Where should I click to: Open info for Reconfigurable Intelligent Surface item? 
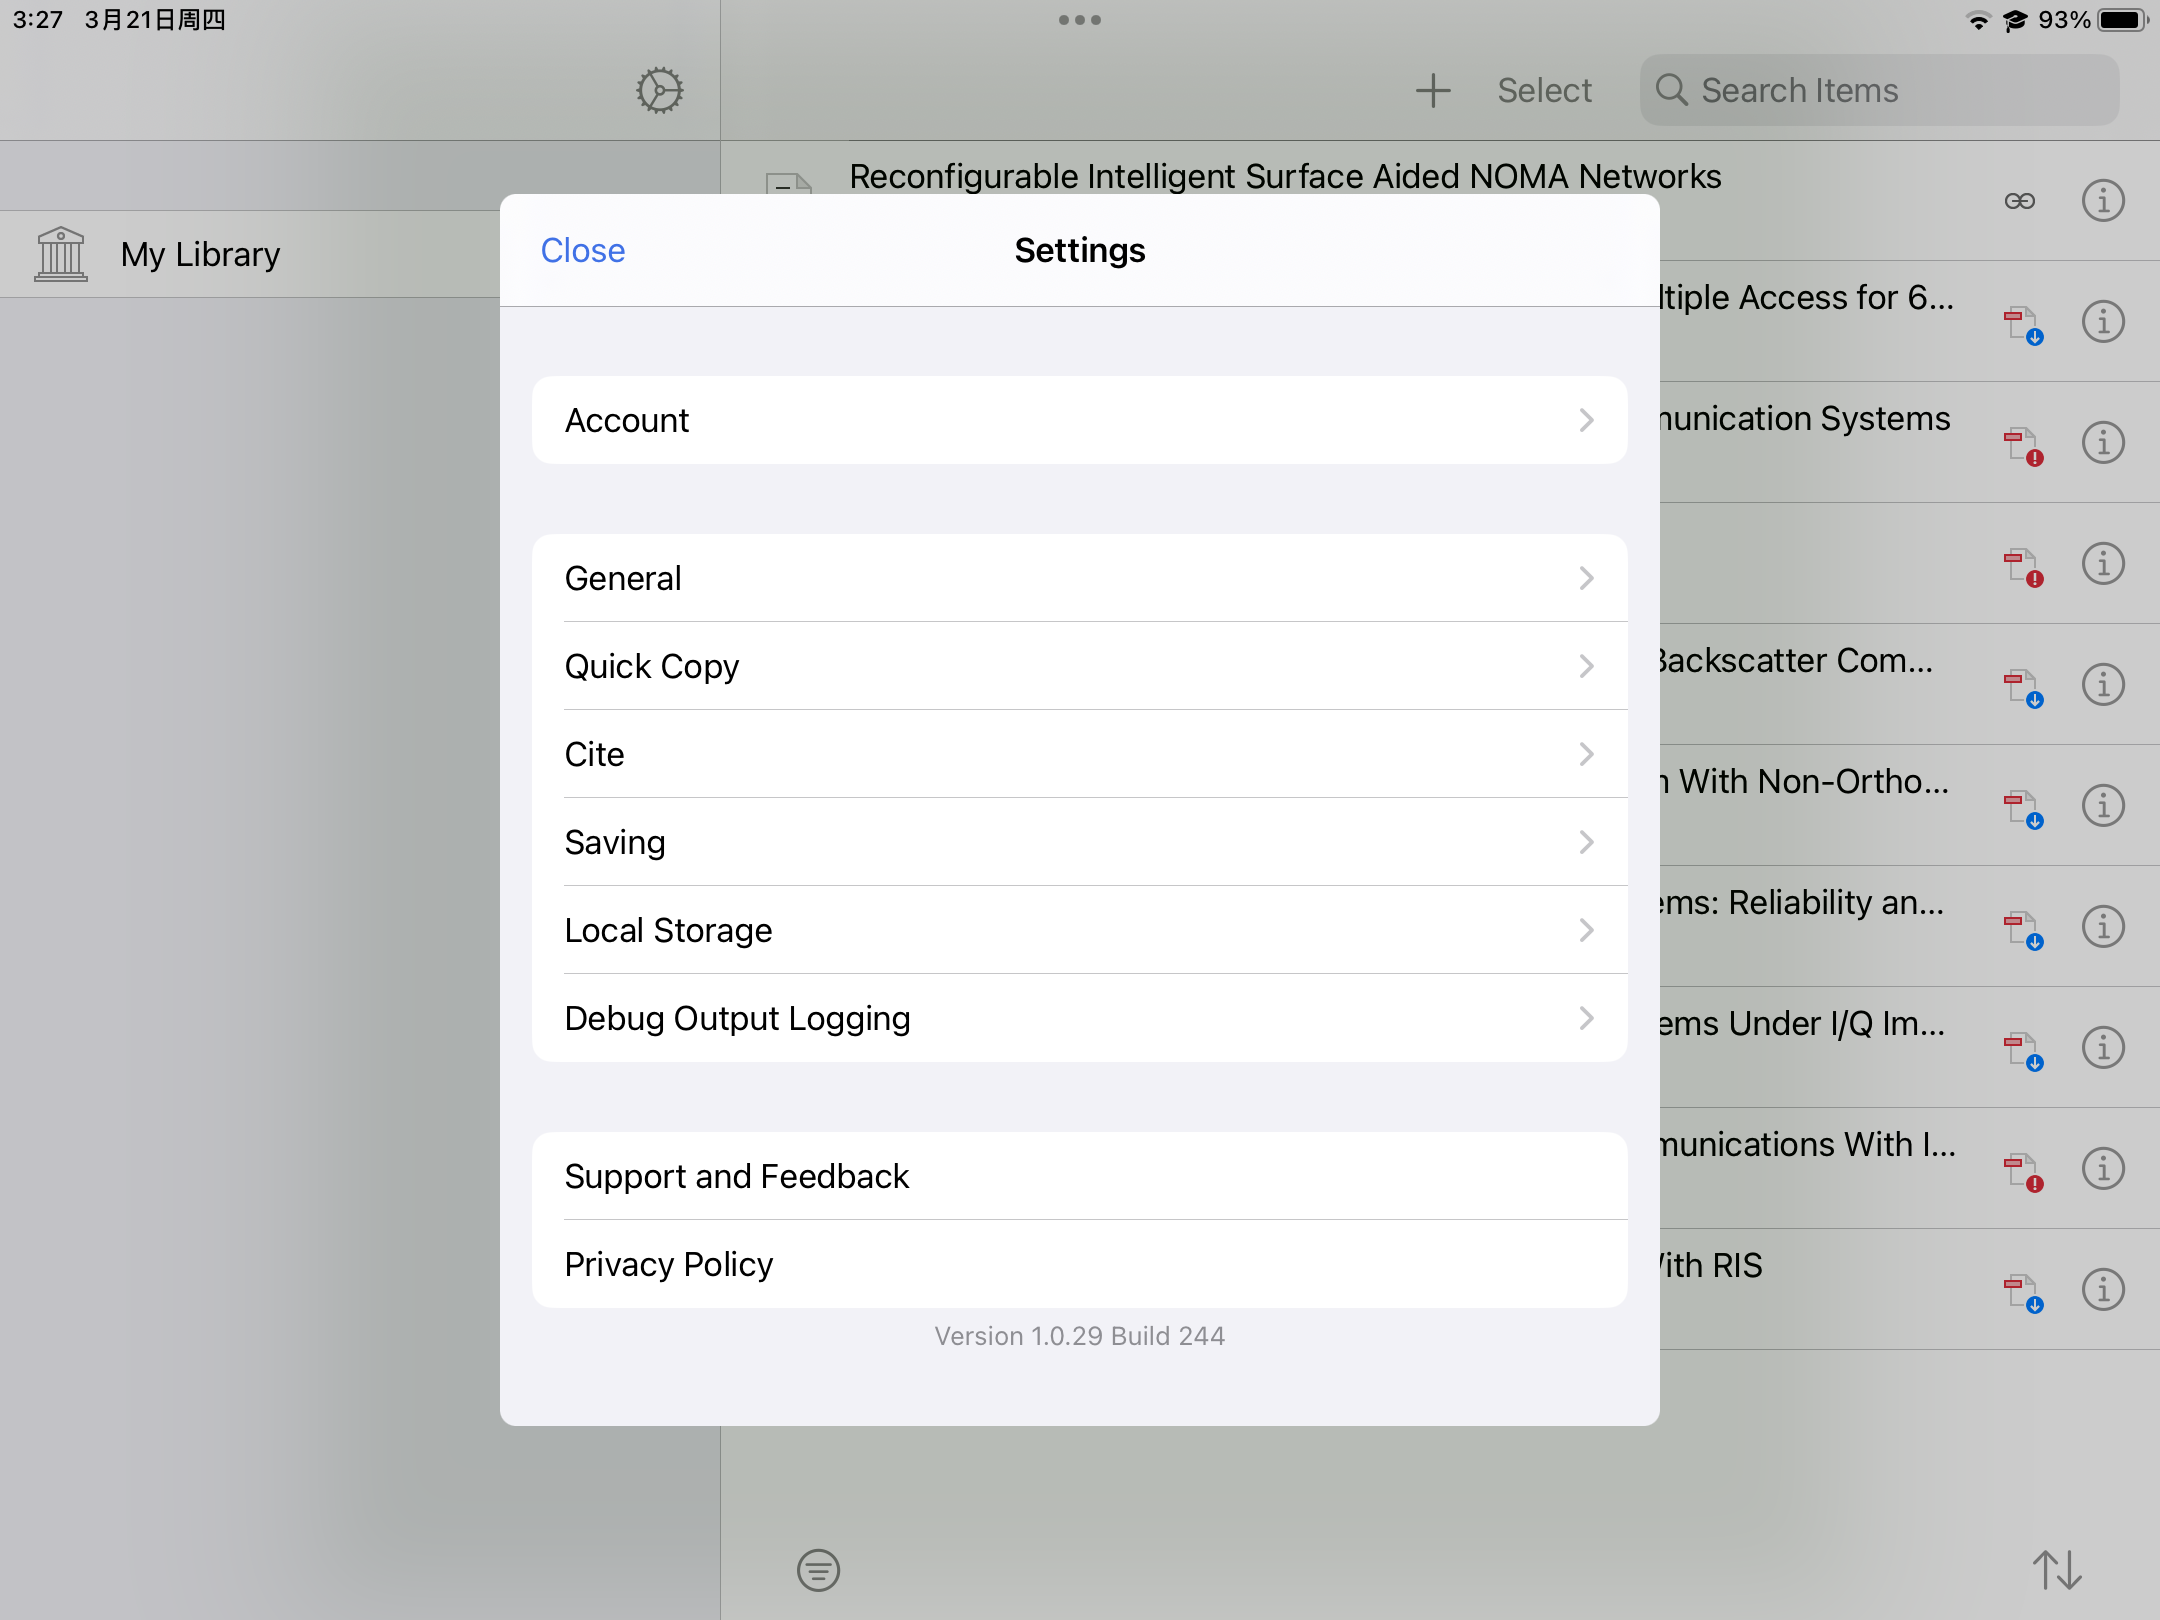pyautogui.click(x=2102, y=201)
